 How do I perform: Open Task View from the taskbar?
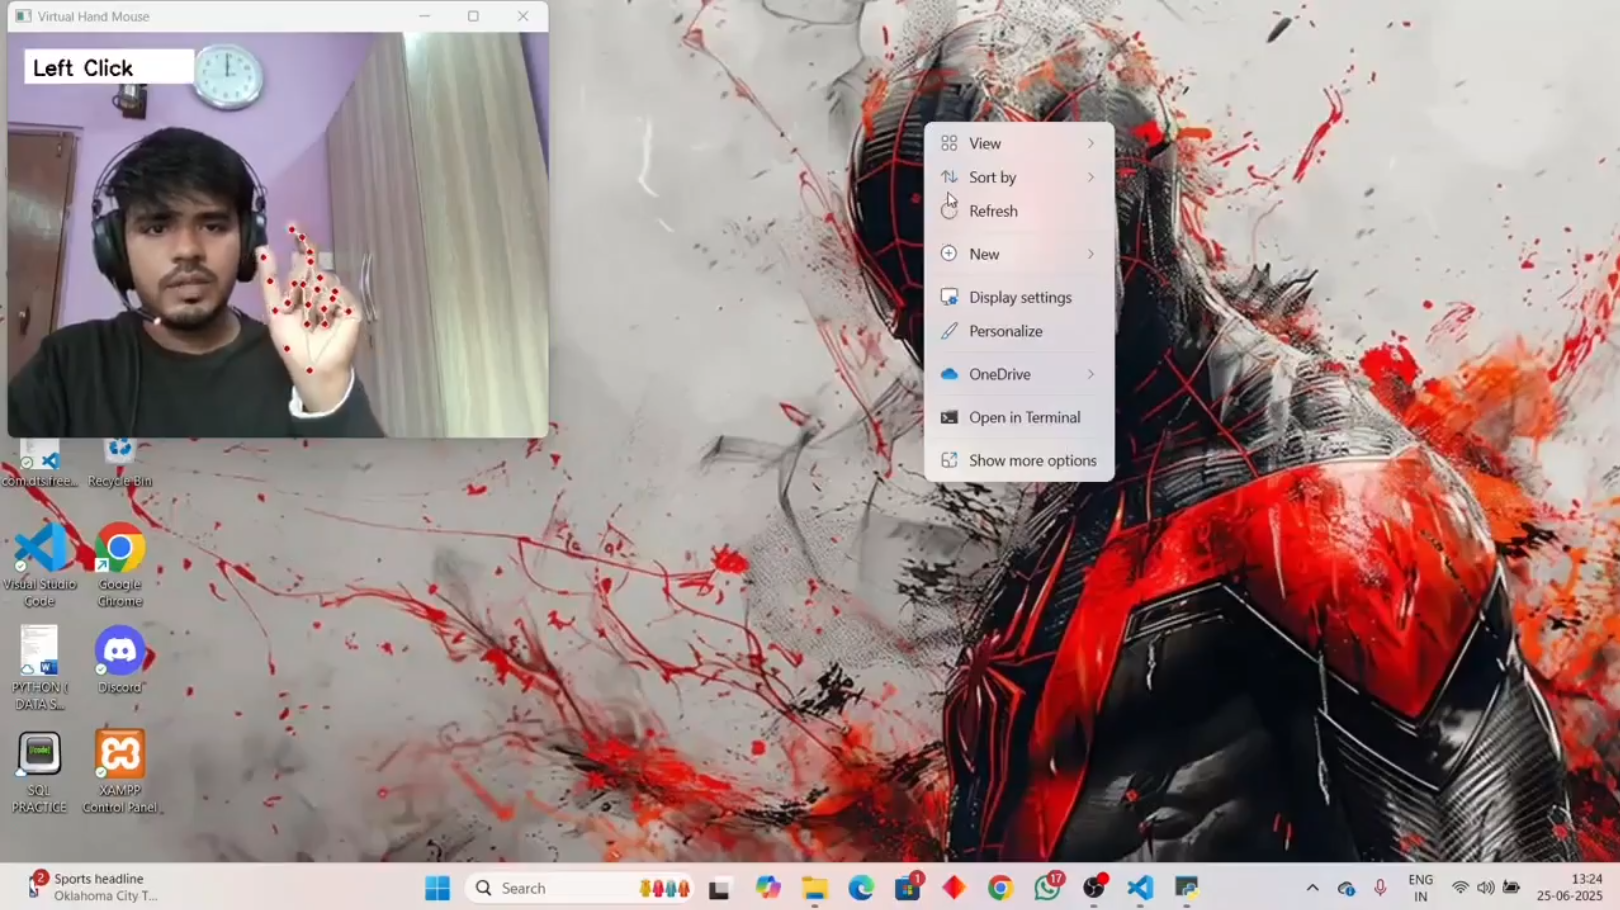pyautogui.click(x=719, y=888)
